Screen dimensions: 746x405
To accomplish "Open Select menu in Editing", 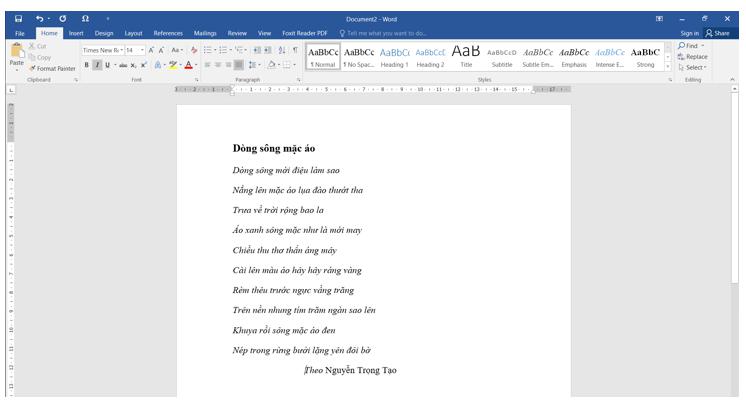I will pyautogui.click(x=692, y=68).
